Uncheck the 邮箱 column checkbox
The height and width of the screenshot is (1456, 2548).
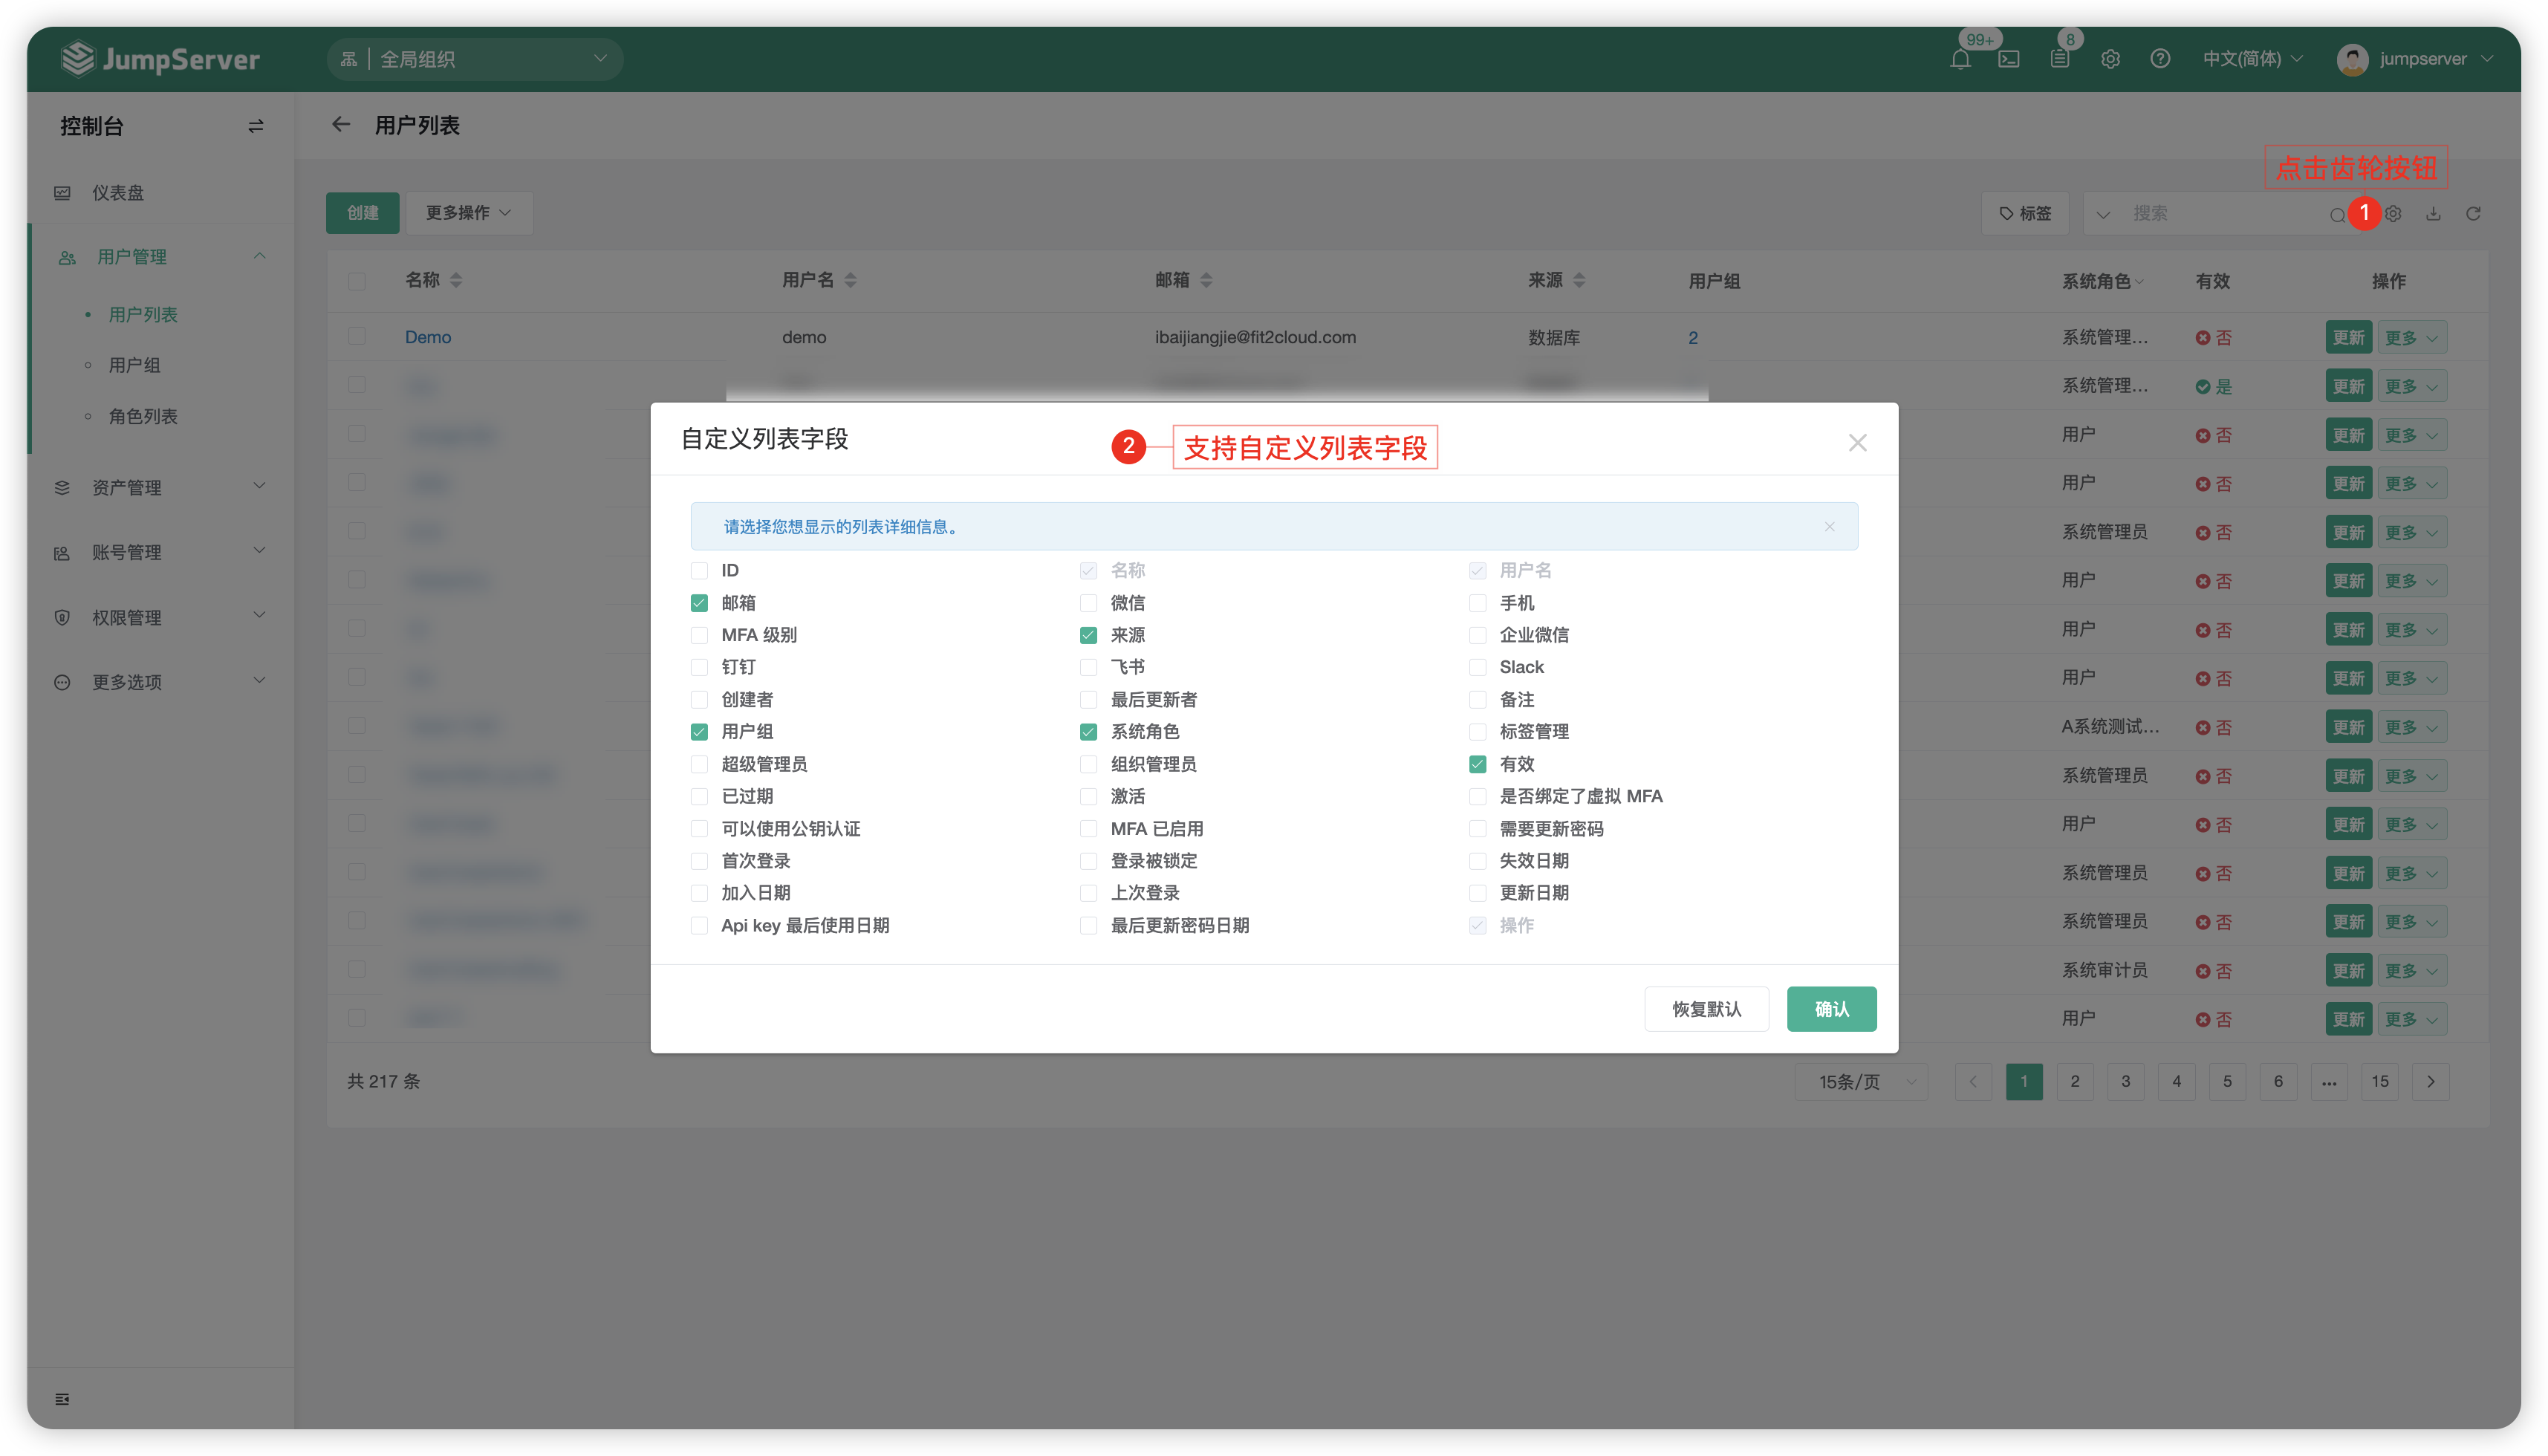(699, 603)
